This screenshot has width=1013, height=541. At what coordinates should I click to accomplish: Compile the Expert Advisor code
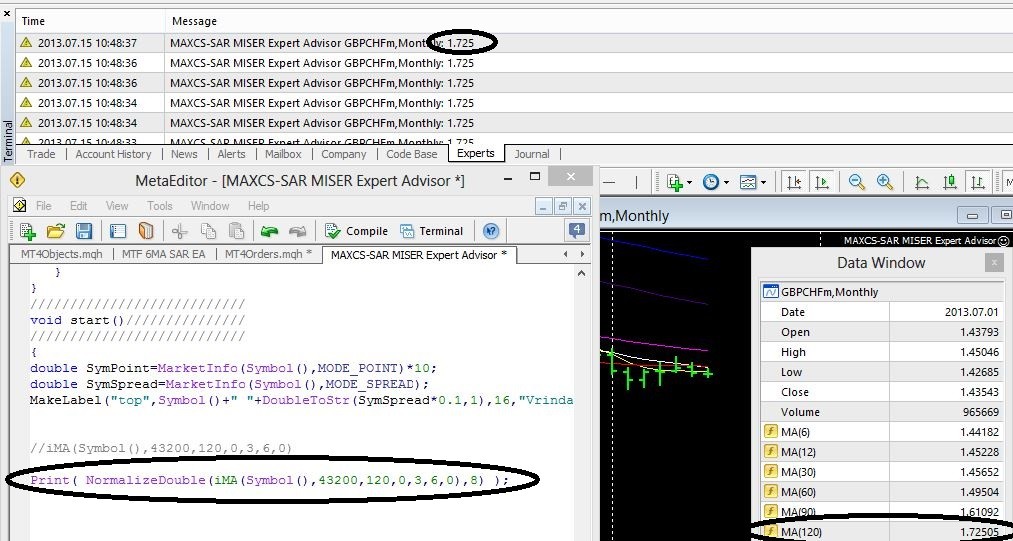356,231
